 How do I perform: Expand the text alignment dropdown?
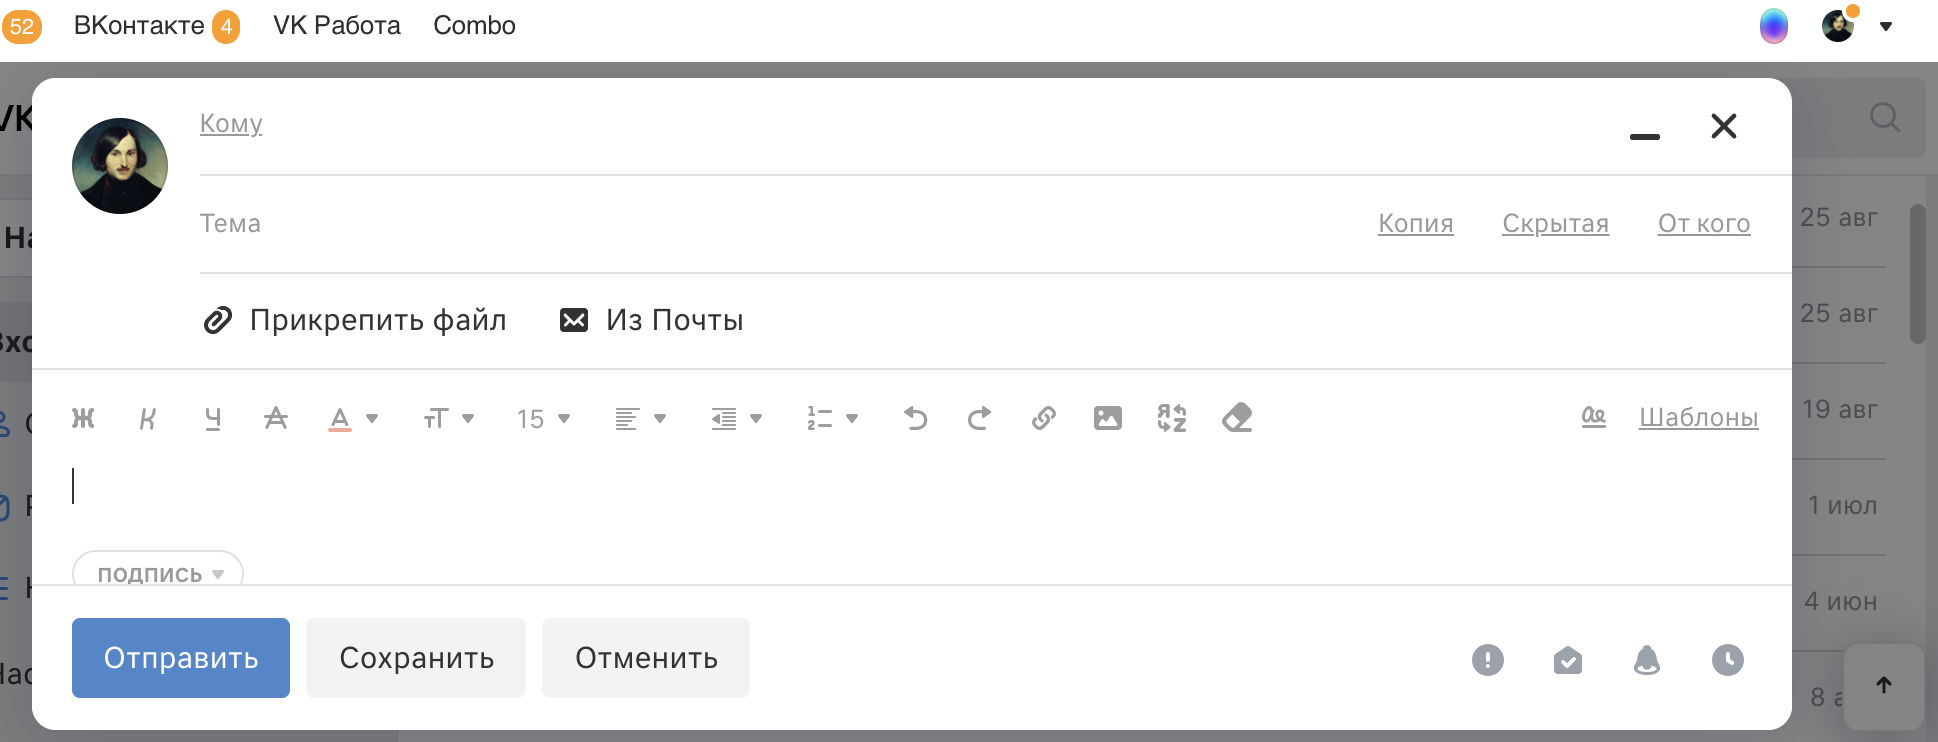pos(640,418)
